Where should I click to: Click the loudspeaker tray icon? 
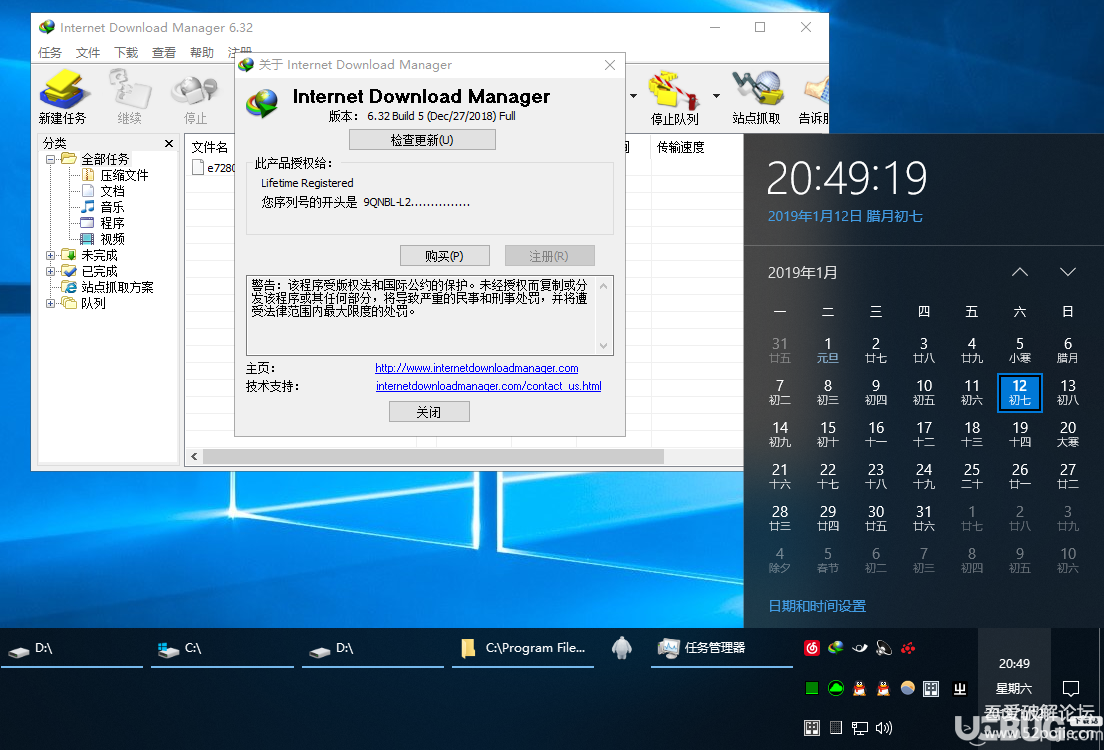tap(884, 648)
